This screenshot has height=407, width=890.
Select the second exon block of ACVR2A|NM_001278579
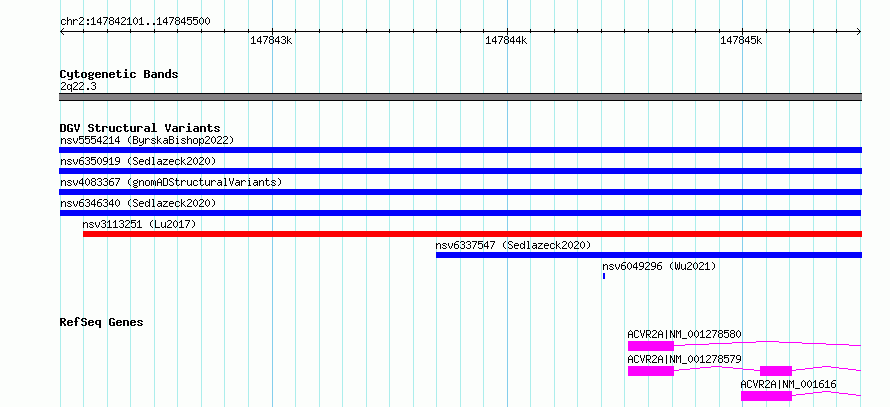click(776, 371)
